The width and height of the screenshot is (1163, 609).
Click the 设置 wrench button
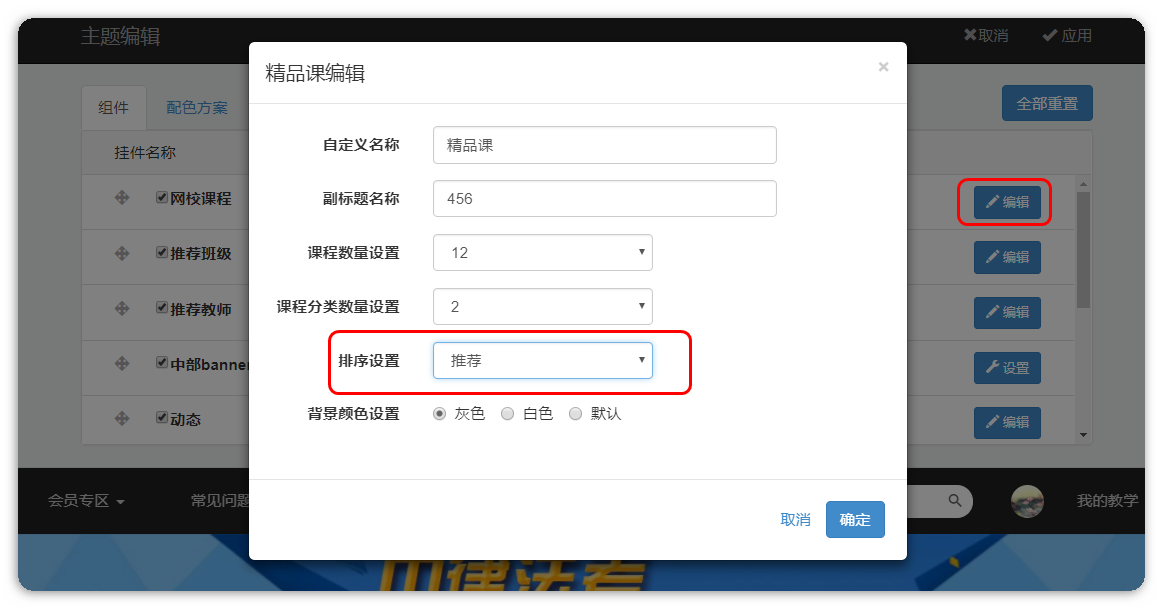tap(1007, 368)
